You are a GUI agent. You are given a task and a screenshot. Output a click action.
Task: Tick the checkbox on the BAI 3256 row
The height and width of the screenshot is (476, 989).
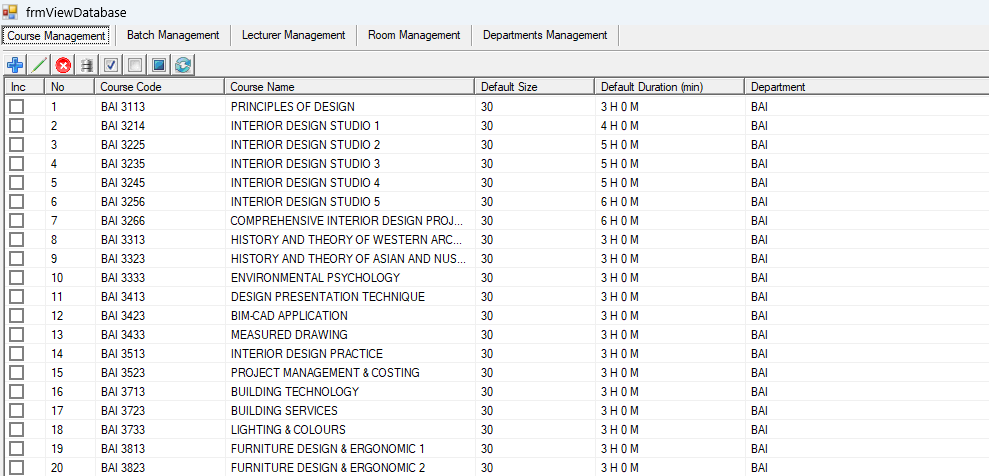(16, 202)
